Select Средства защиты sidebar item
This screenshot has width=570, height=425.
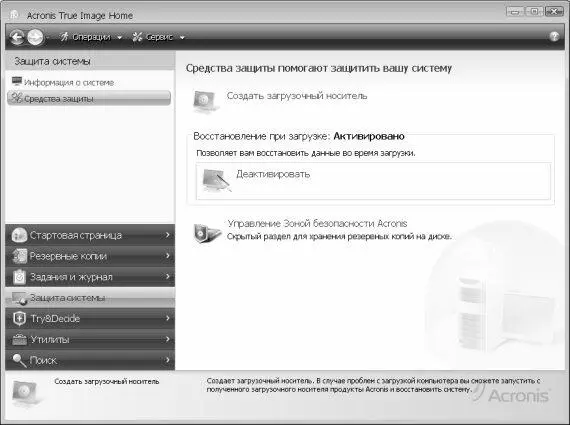click(x=89, y=98)
